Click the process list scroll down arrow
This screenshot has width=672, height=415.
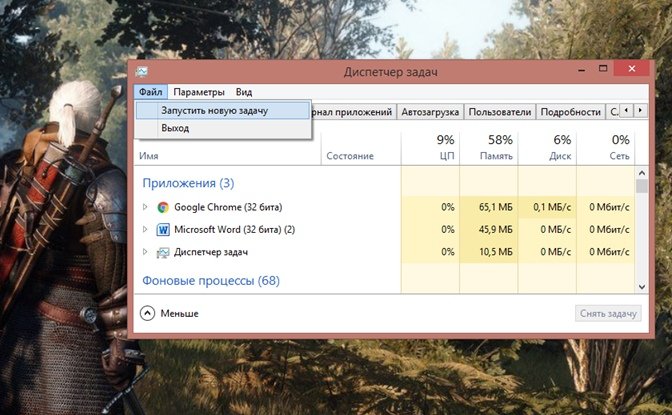point(642,287)
